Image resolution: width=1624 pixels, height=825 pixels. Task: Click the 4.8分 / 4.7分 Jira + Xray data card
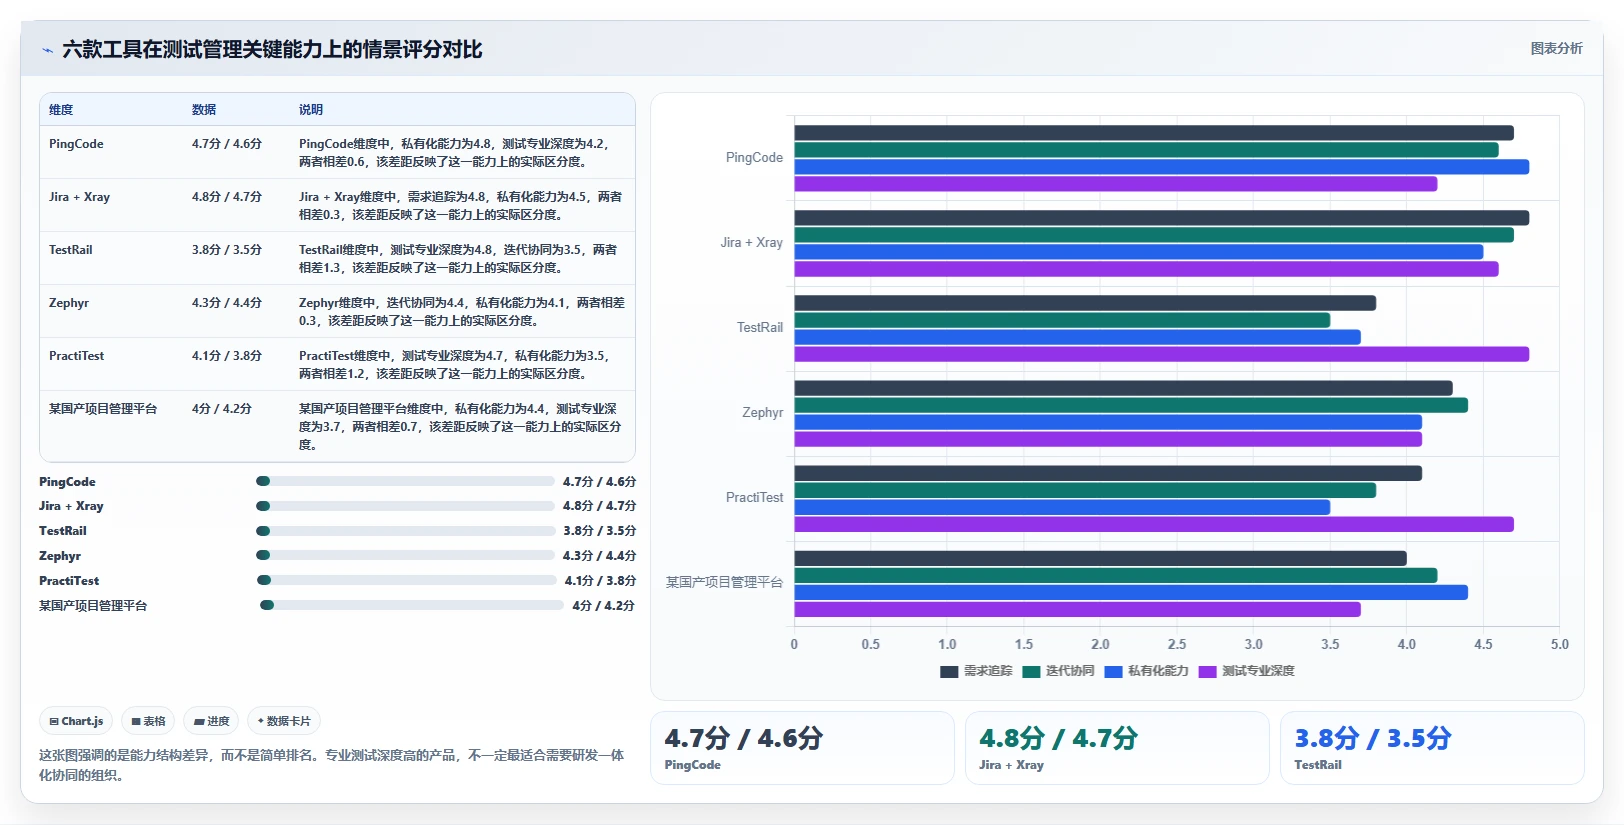[x=1117, y=748]
